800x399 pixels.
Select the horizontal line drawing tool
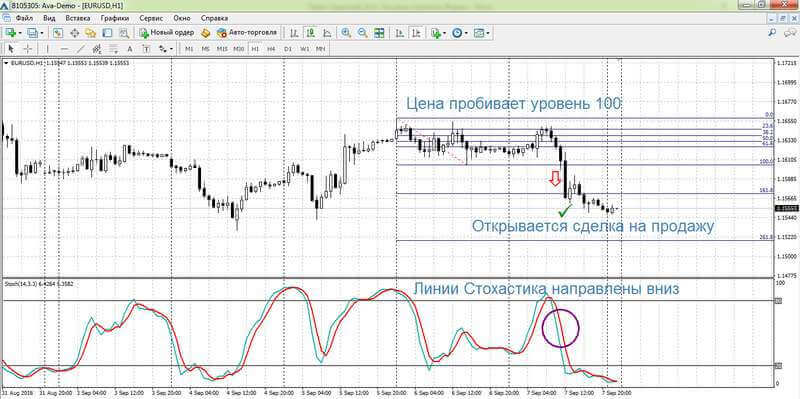(64, 48)
